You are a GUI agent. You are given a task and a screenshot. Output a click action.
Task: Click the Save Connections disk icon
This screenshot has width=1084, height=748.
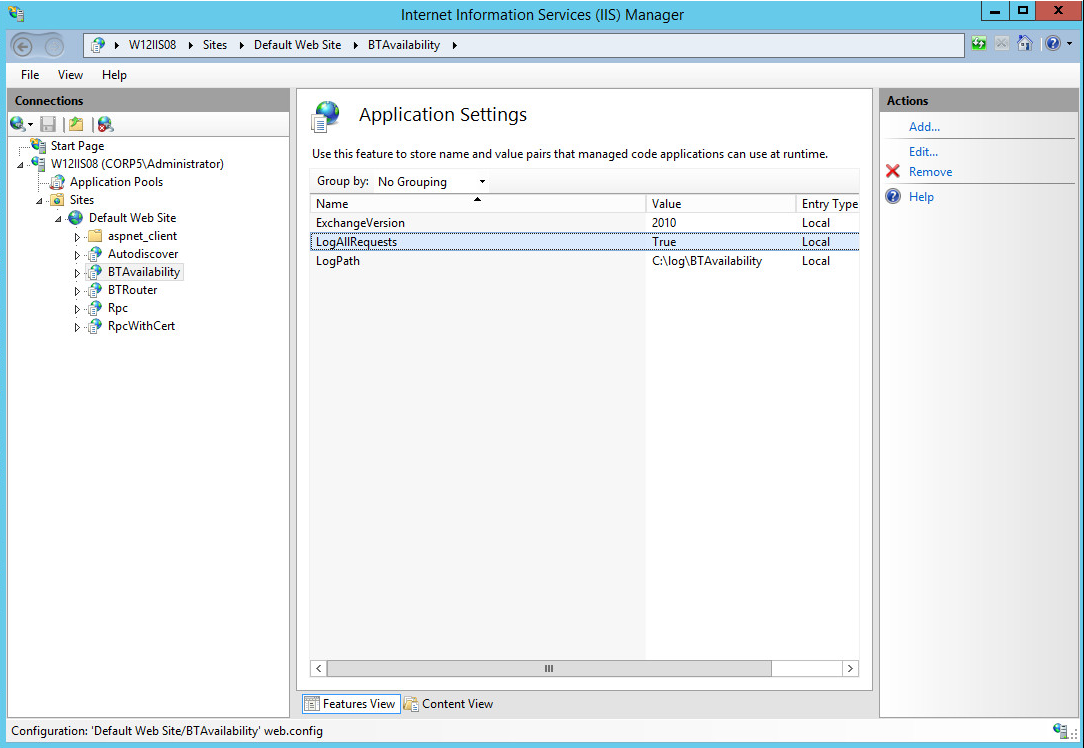48,124
